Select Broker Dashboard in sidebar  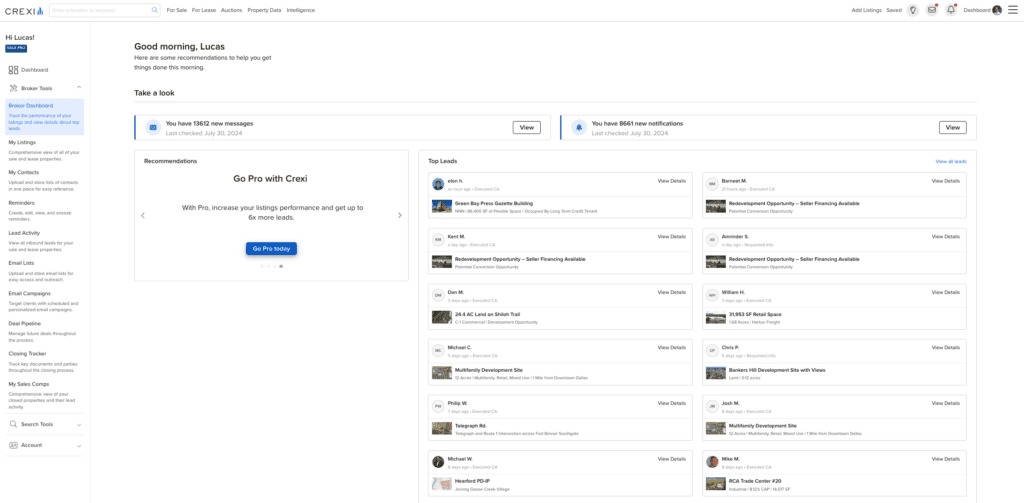[44, 117]
